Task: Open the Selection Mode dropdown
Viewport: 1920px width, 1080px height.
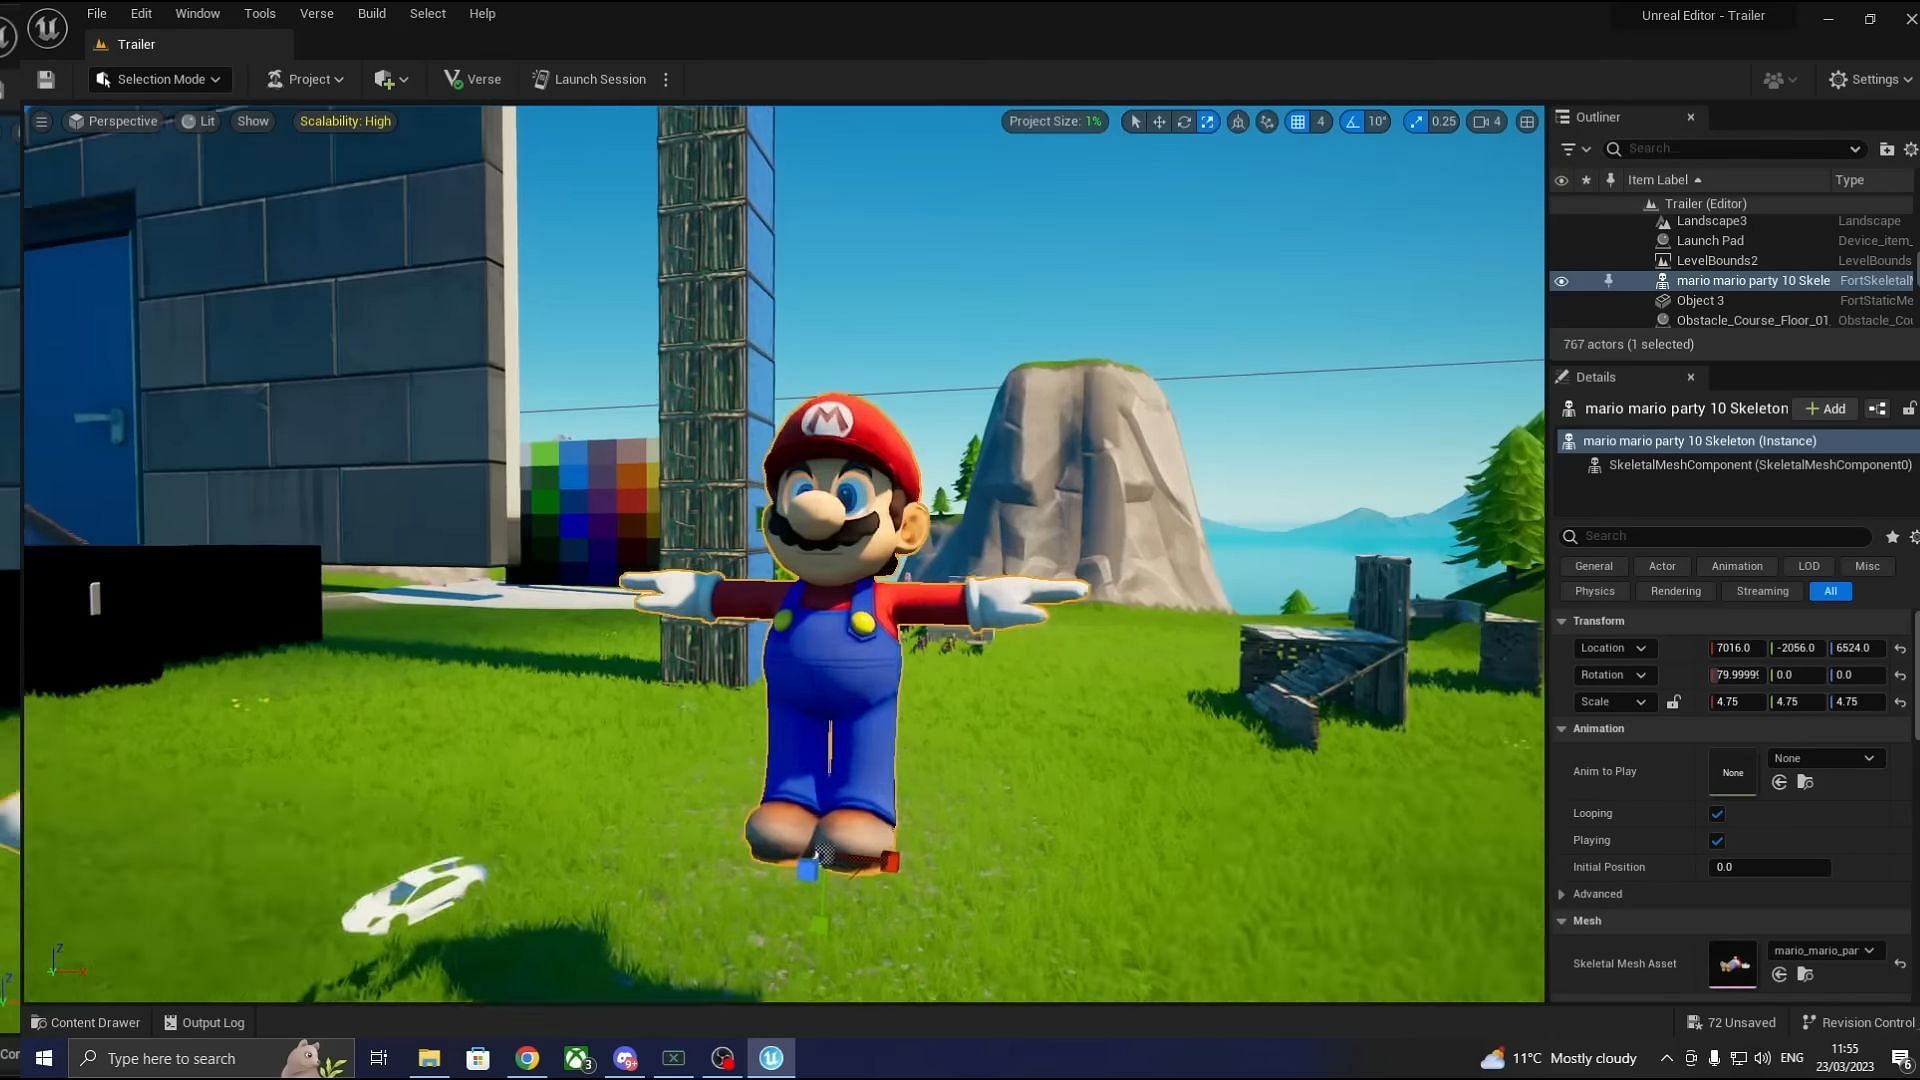Action: [160, 80]
